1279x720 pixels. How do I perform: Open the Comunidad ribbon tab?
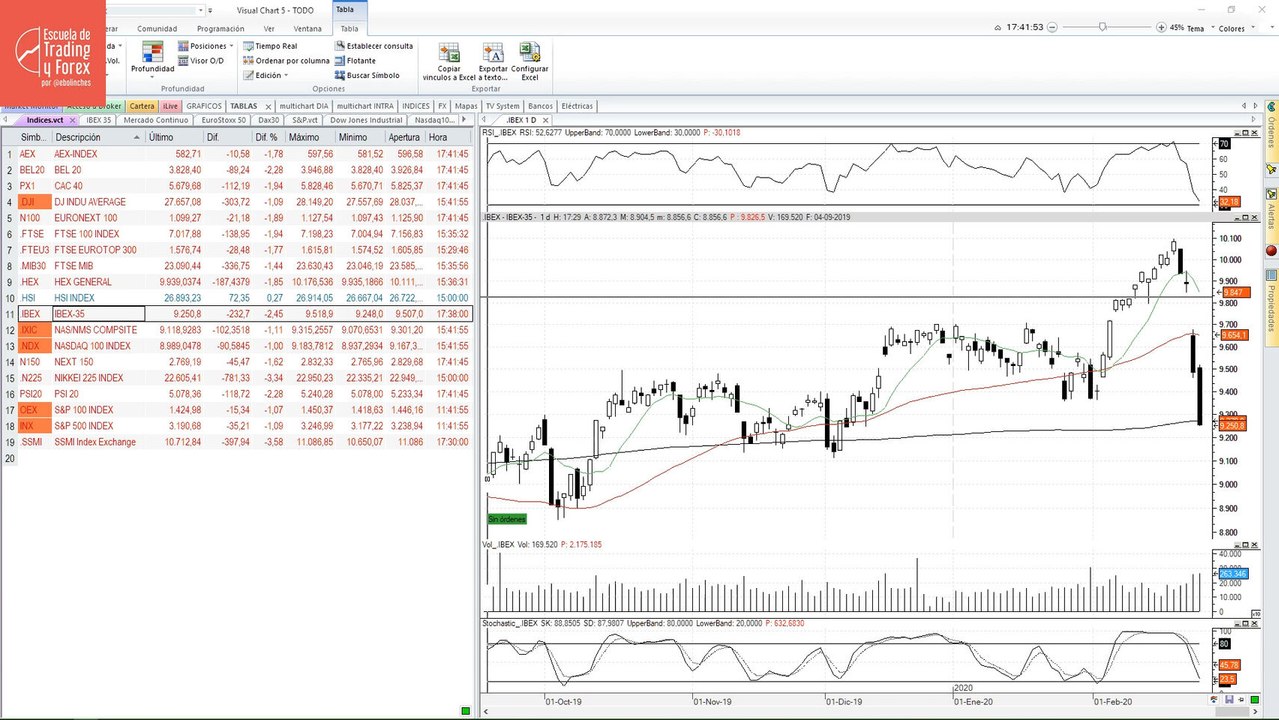tap(157, 28)
